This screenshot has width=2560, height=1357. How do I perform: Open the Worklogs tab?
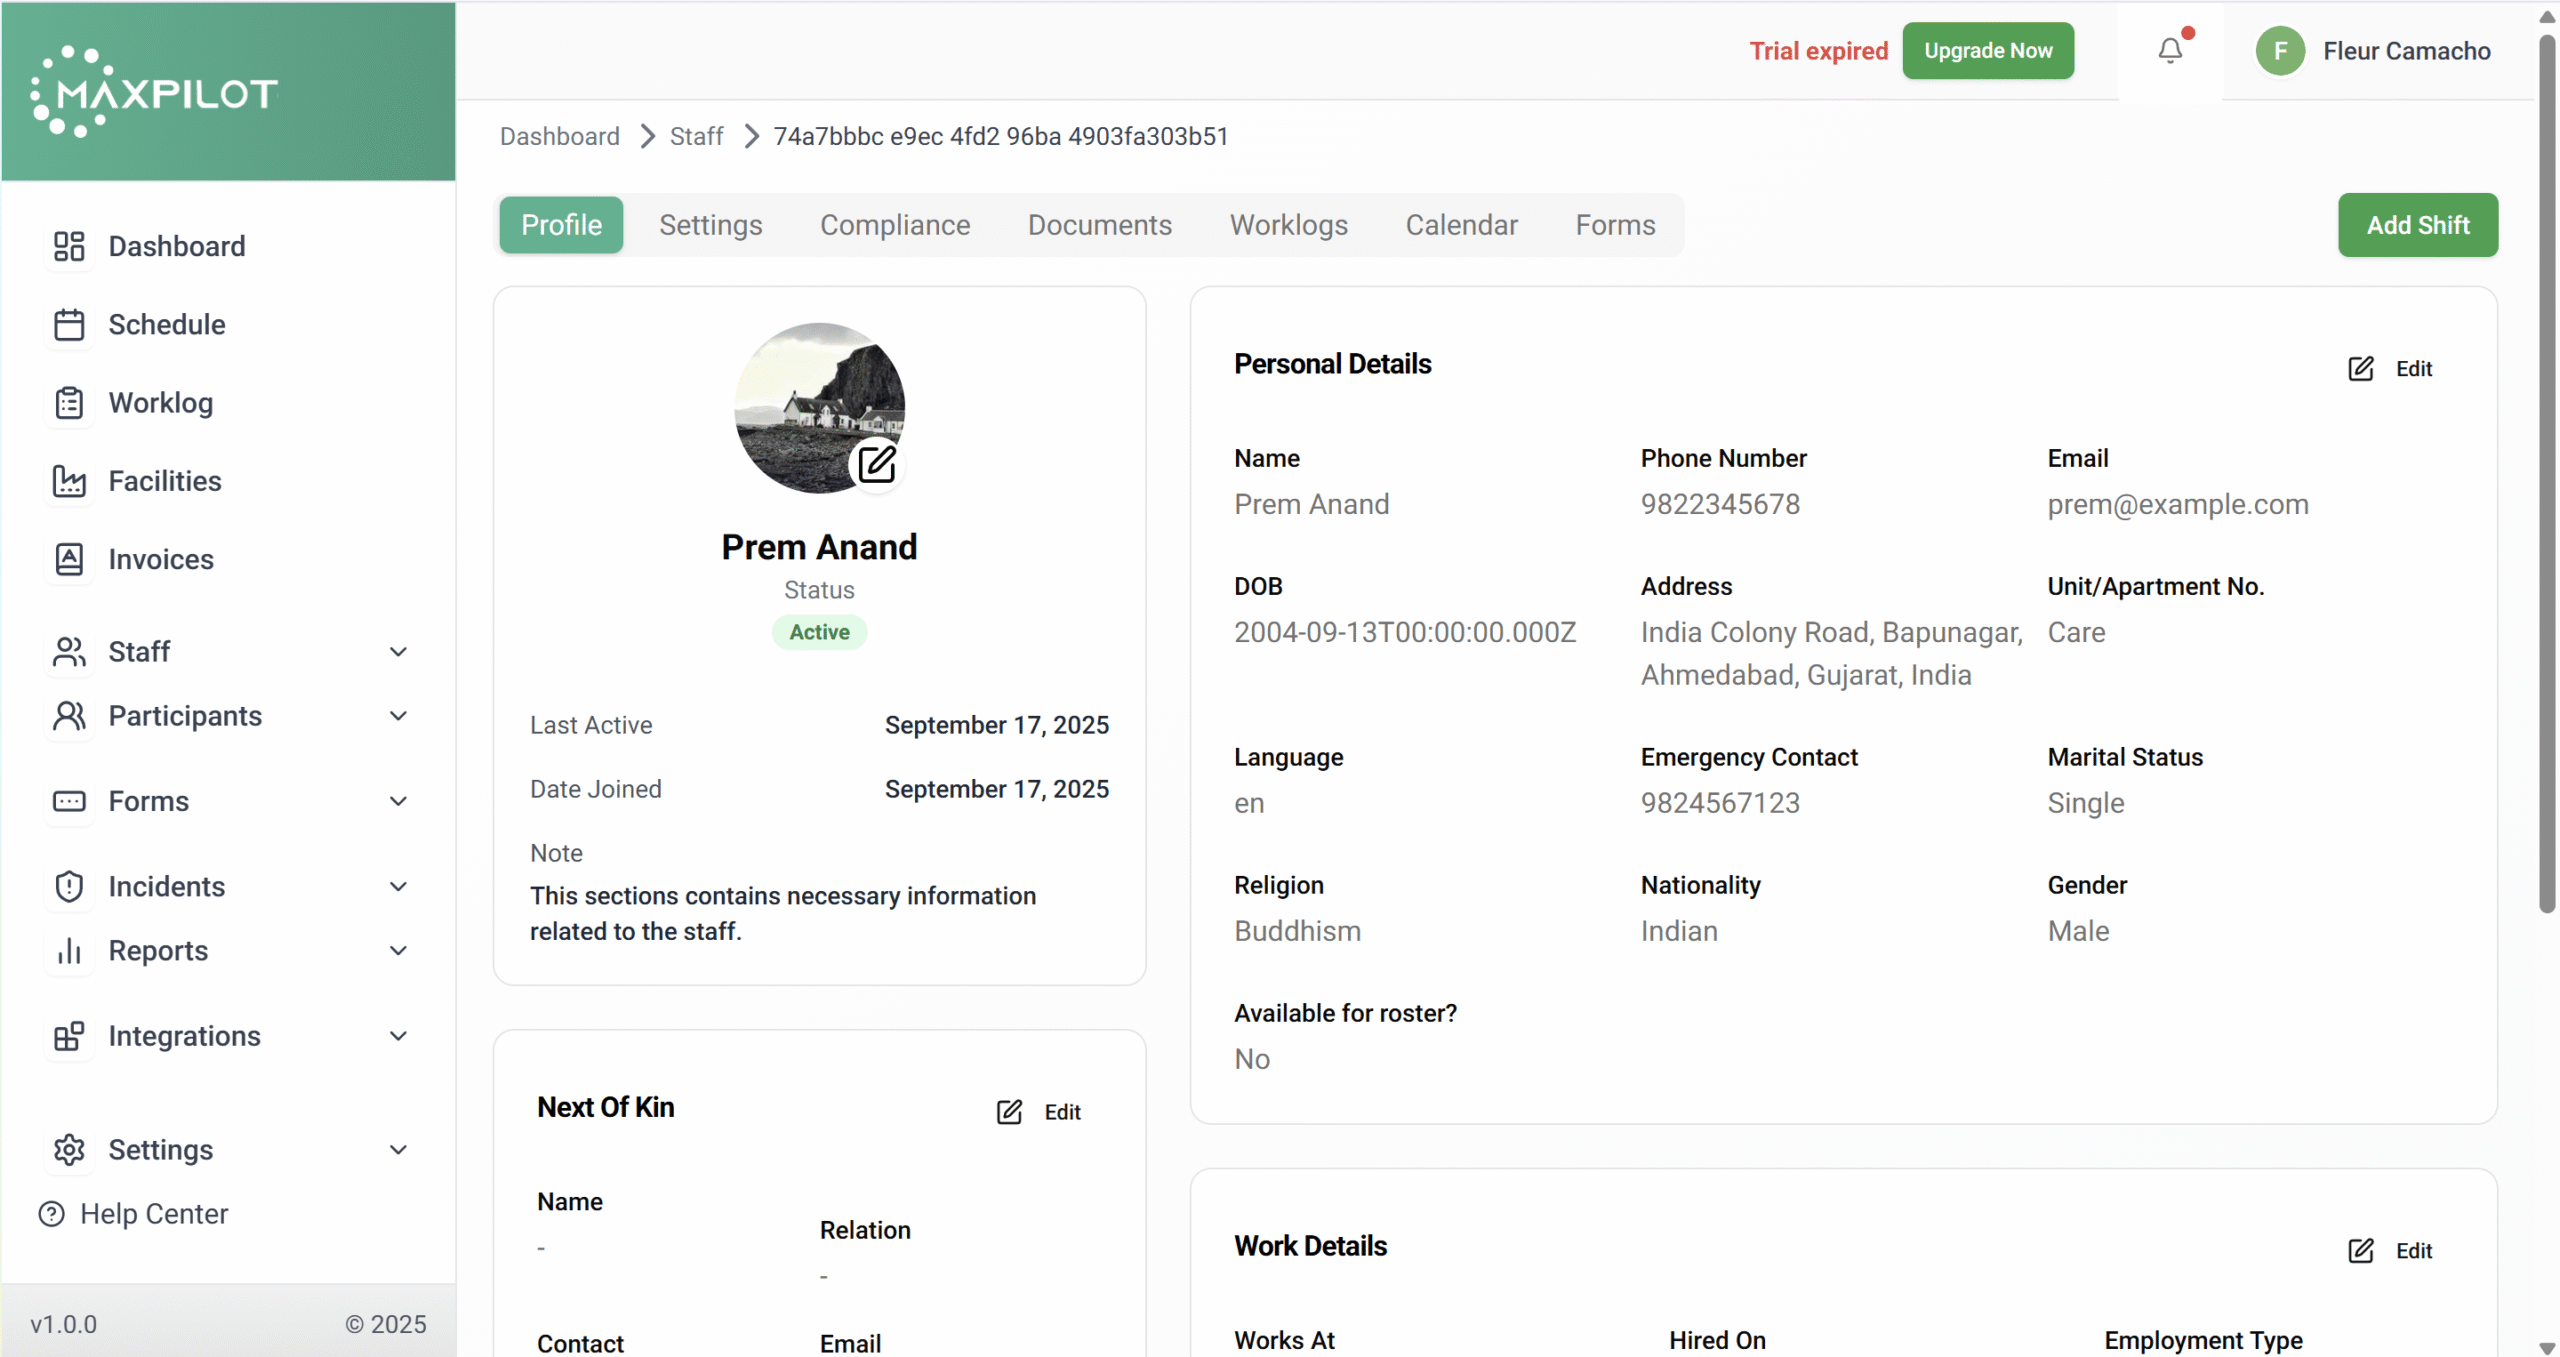1288,225
